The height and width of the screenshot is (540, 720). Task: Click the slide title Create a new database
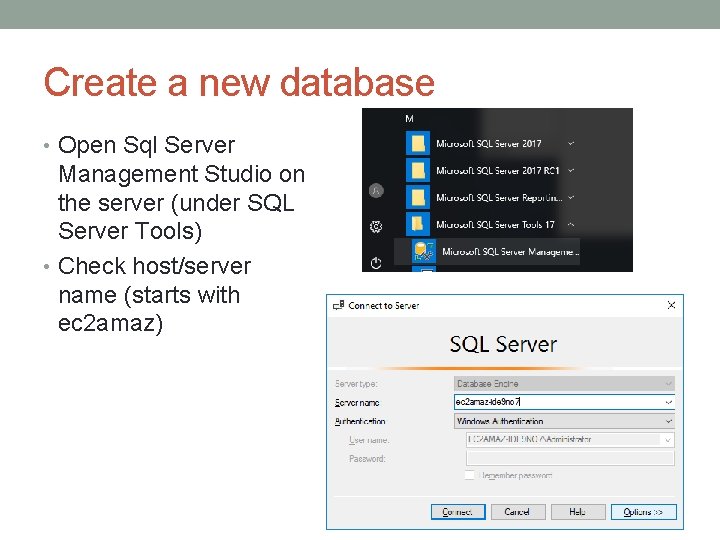point(239,82)
